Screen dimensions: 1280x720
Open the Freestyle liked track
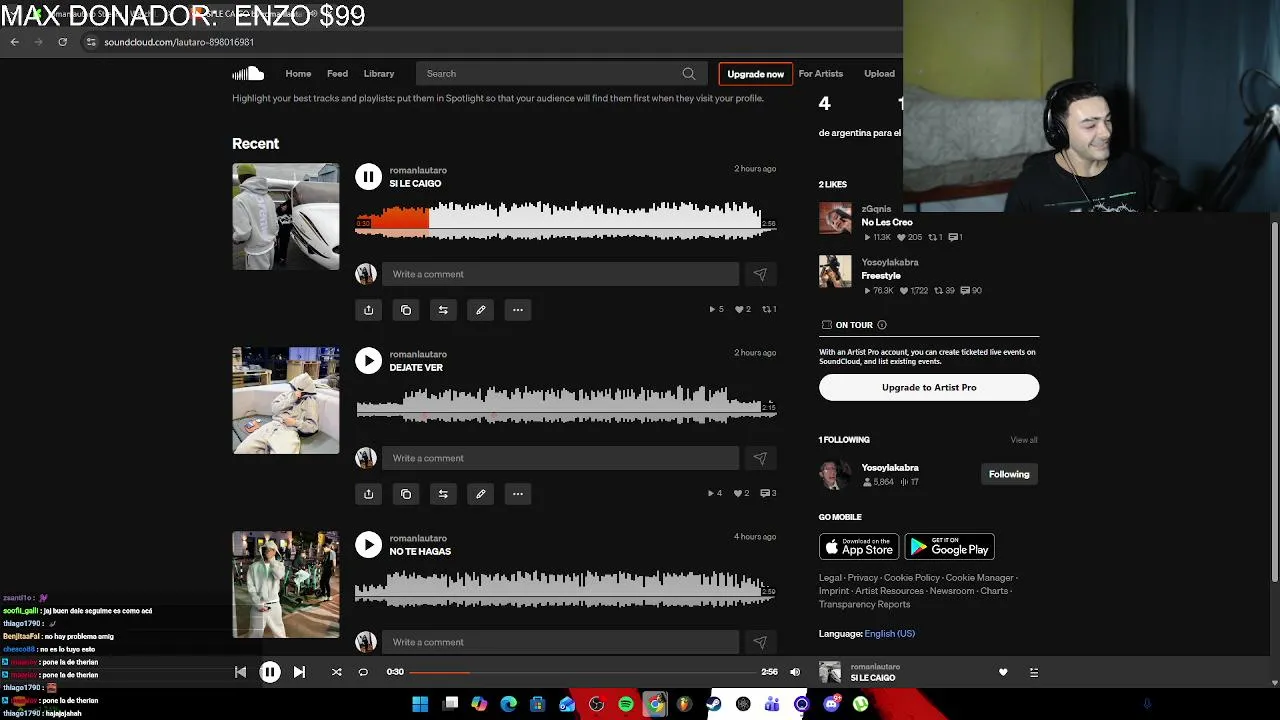pos(881,276)
